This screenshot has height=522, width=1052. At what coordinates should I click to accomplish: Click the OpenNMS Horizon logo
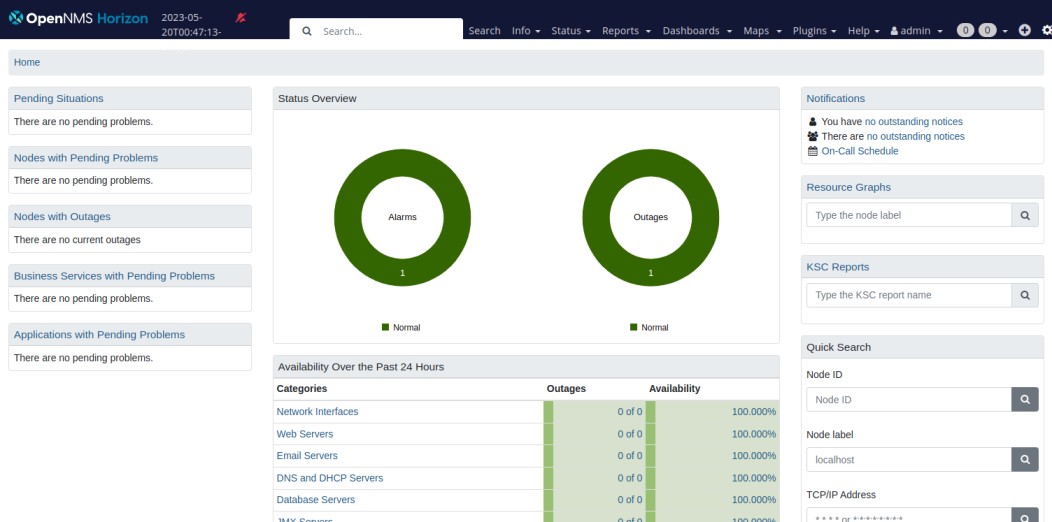coord(78,18)
